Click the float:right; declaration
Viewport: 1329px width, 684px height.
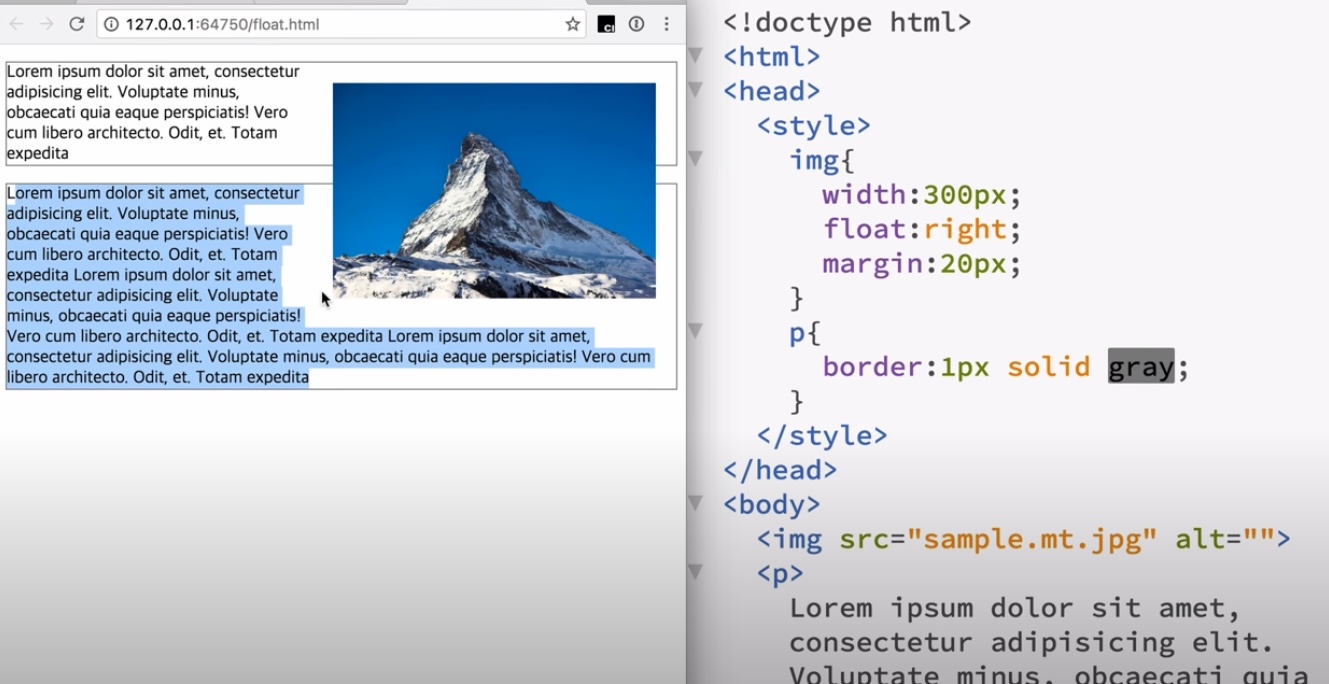(x=922, y=229)
